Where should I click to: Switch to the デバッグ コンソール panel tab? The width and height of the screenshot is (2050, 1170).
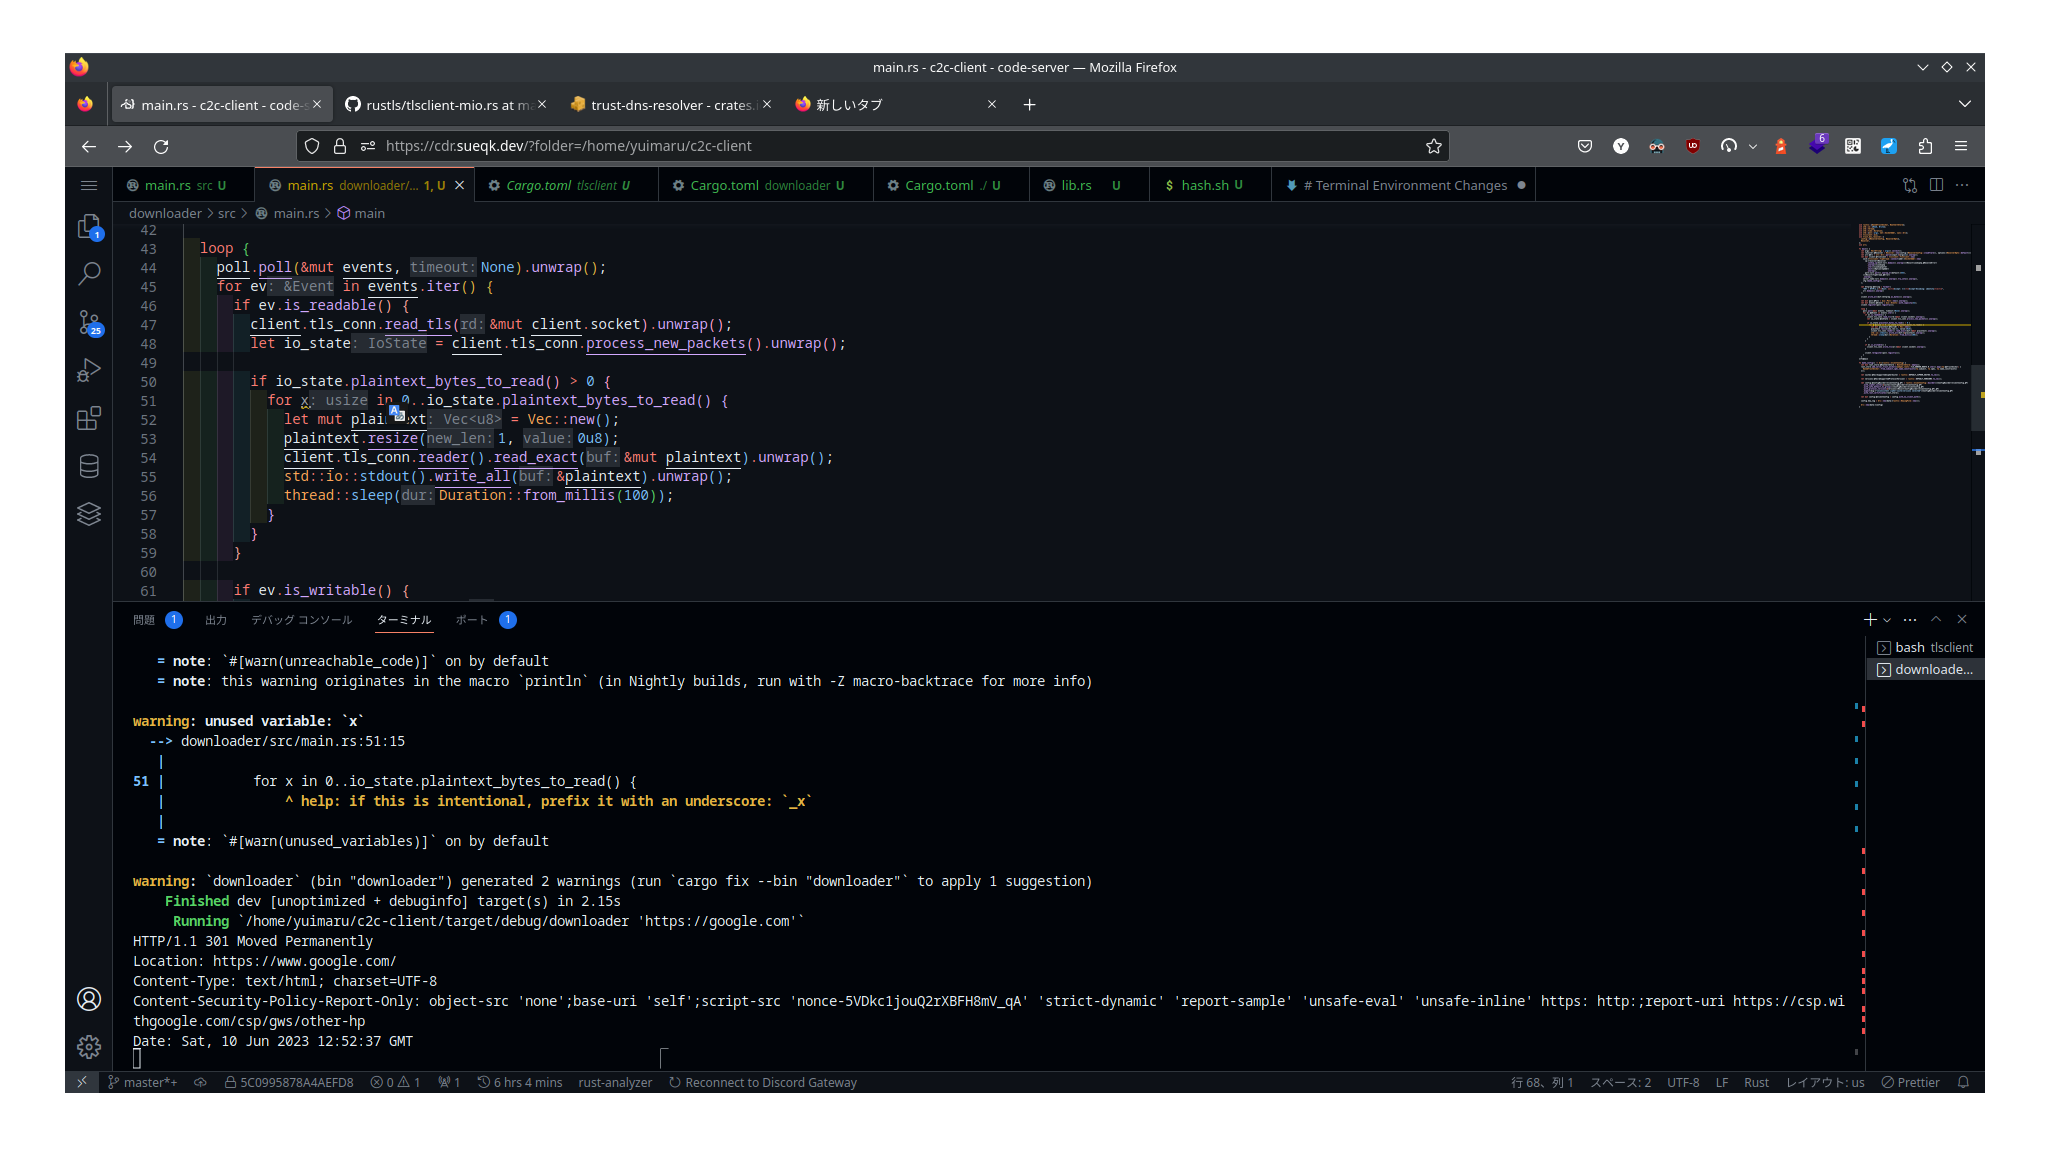click(x=301, y=620)
